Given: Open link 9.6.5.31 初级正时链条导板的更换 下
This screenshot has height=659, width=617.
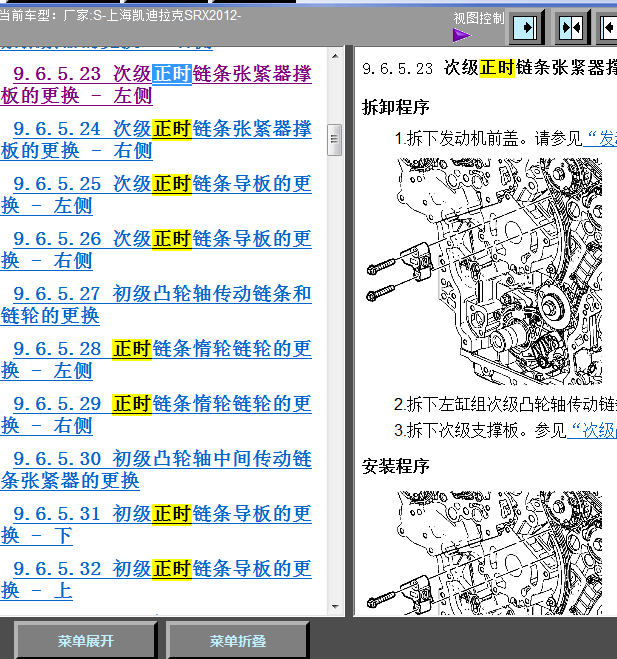Looking at the screenshot, I should pyautogui.click(x=156, y=525).
